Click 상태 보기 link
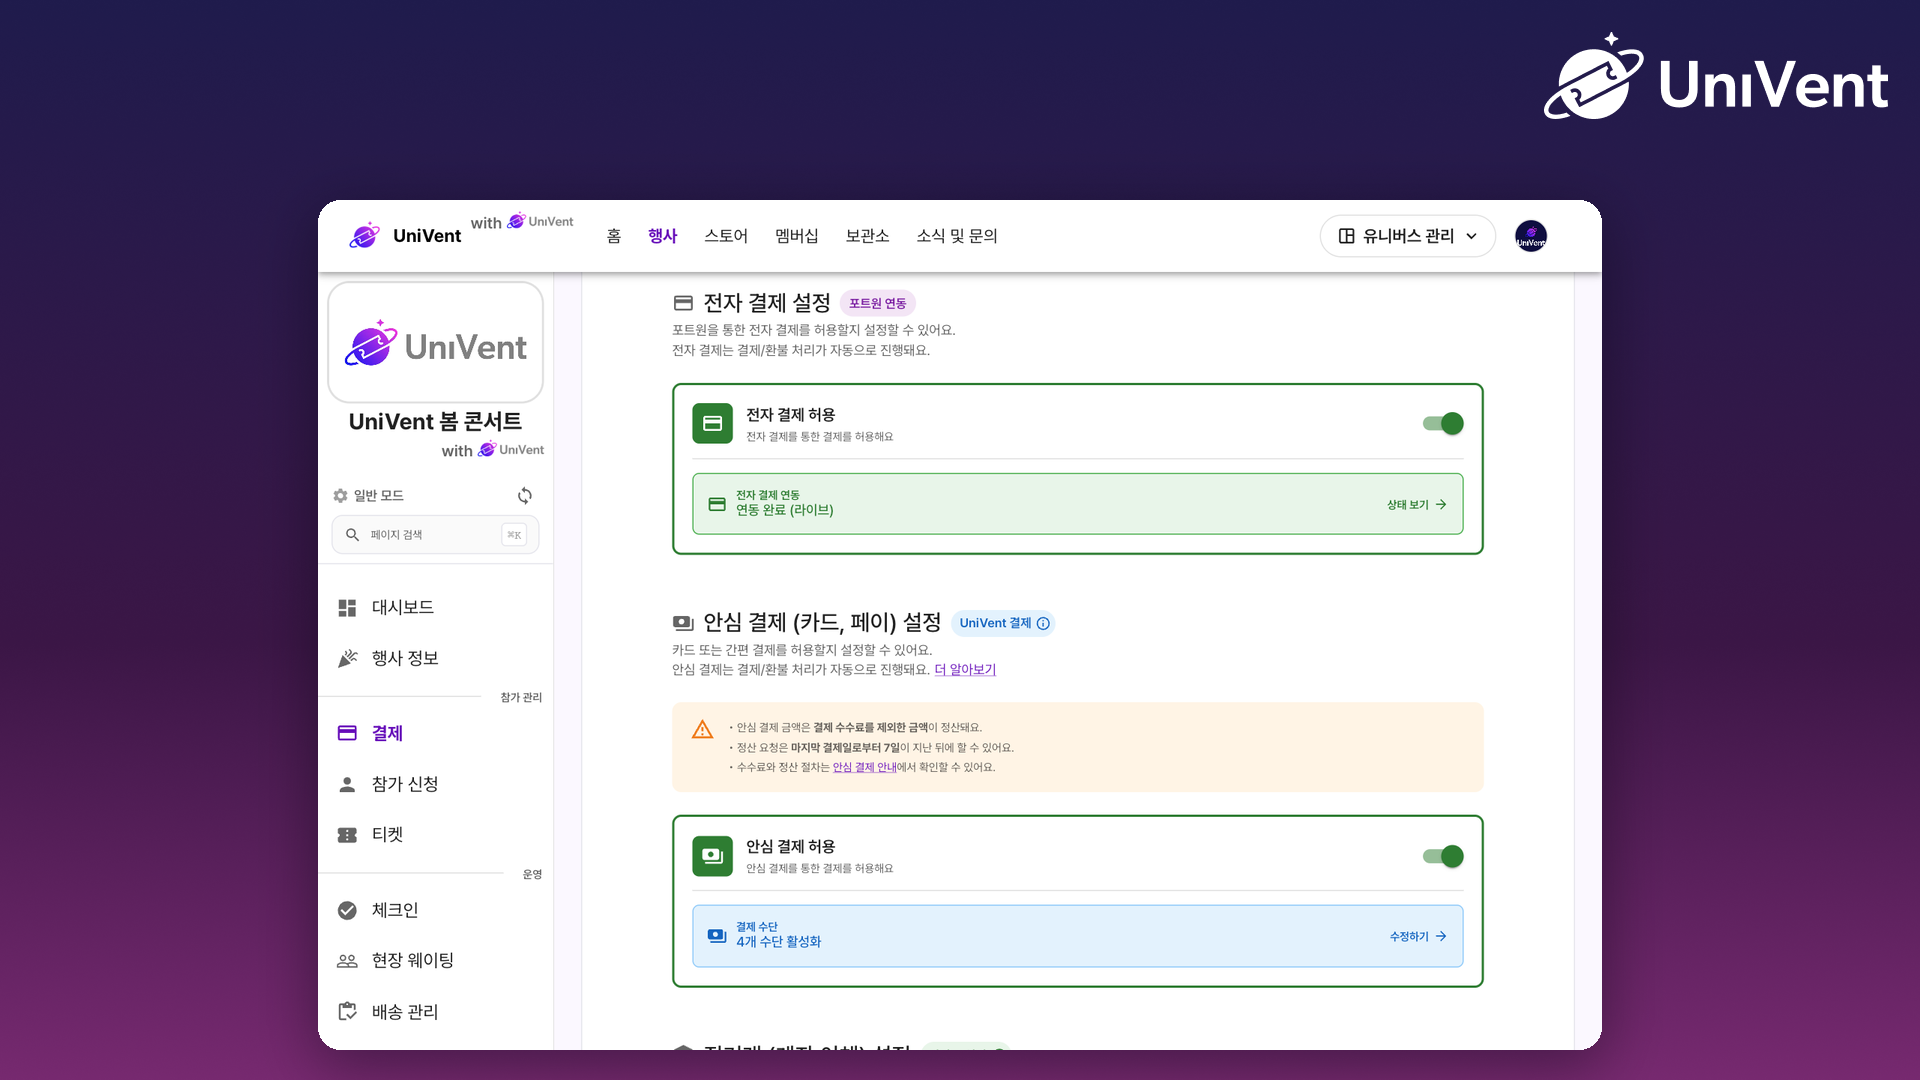This screenshot has height=1080, width=1920. (1416, 505)
